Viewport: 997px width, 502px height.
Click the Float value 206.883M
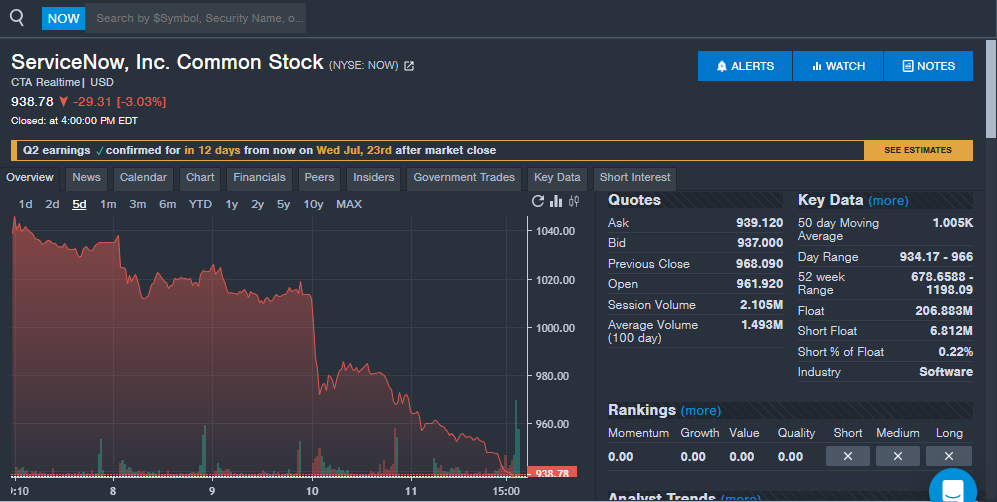pyautogui.click(x=944, y=311)
